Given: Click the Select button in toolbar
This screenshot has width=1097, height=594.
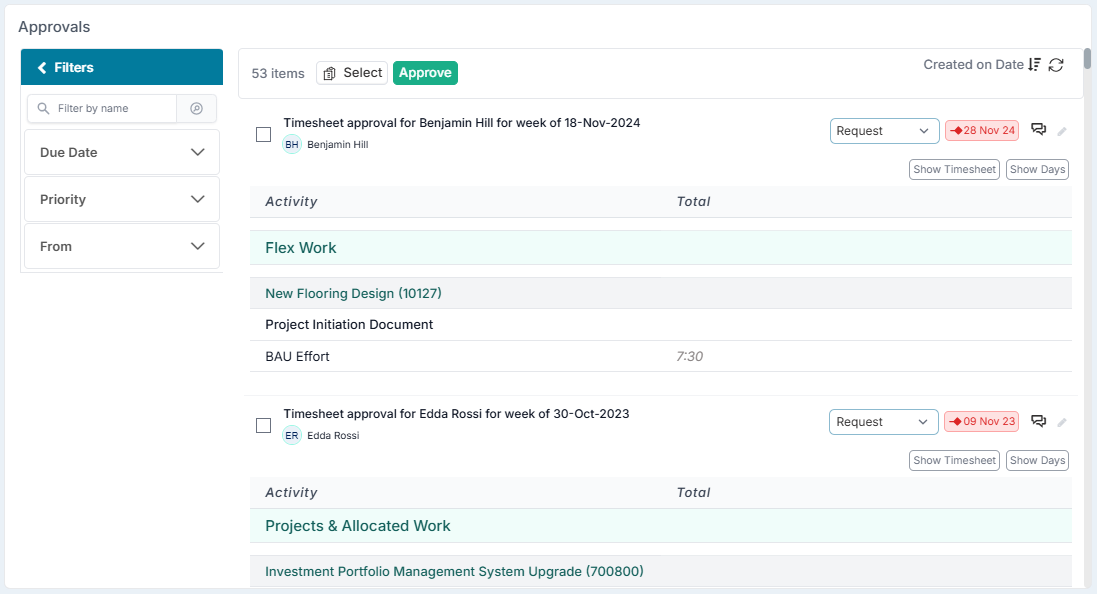Looking at the screenshot, I should point(352,73).
